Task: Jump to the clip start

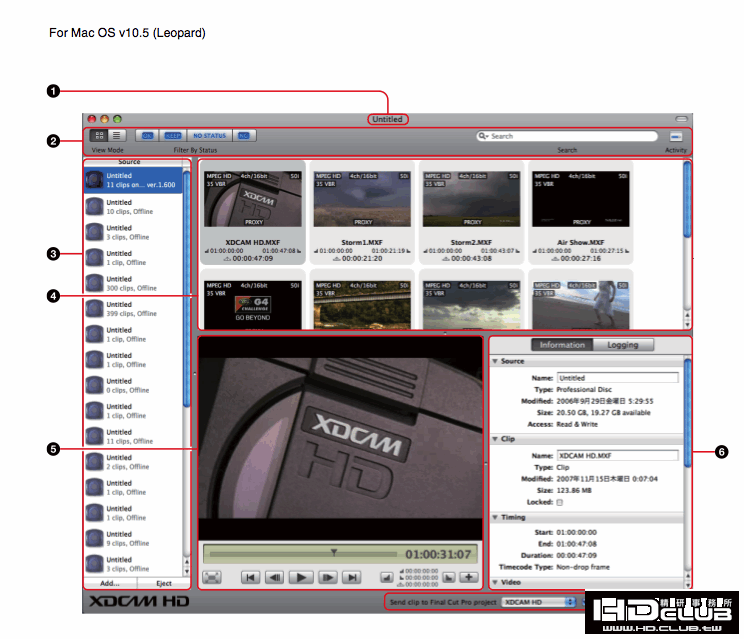Action: tap(250, 577)
